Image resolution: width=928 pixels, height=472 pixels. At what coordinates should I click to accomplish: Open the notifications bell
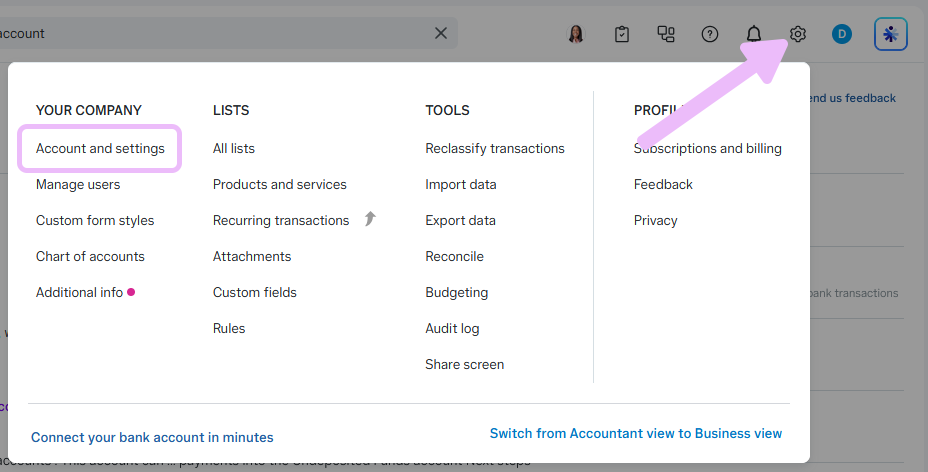coord(753,34)
